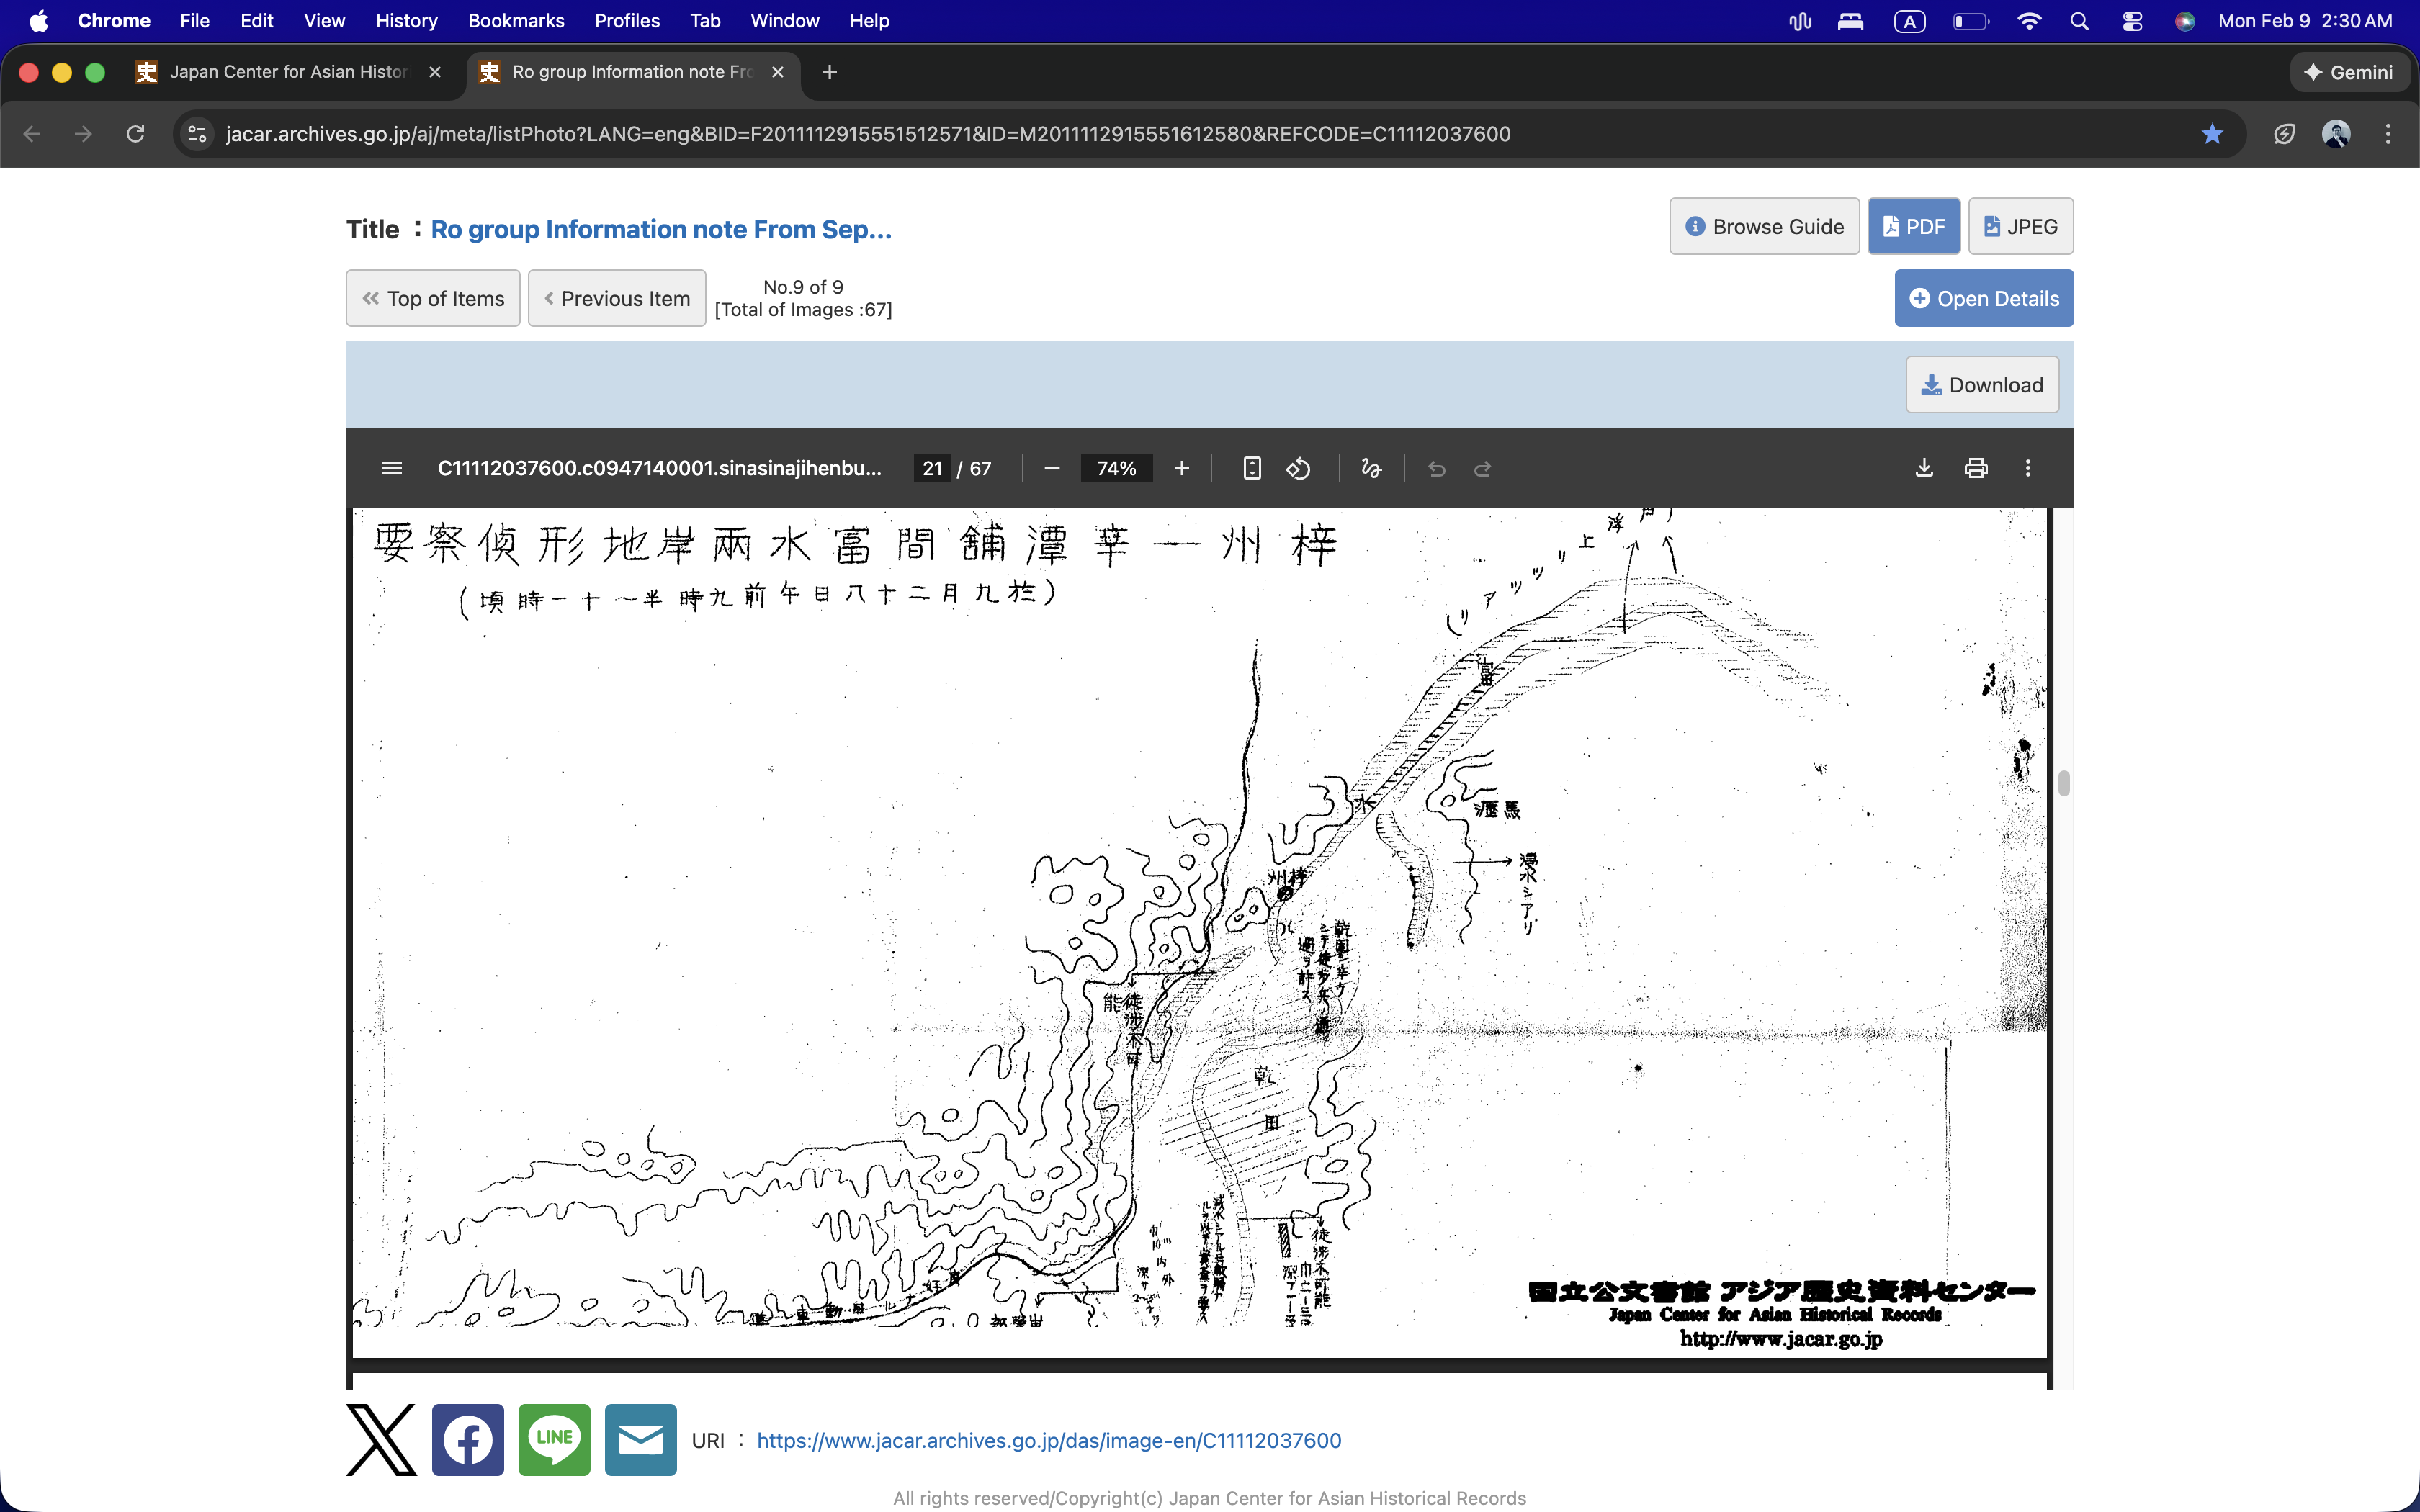Click the fit to page icon
Screen dimensions: 2420x1512
1251,468
